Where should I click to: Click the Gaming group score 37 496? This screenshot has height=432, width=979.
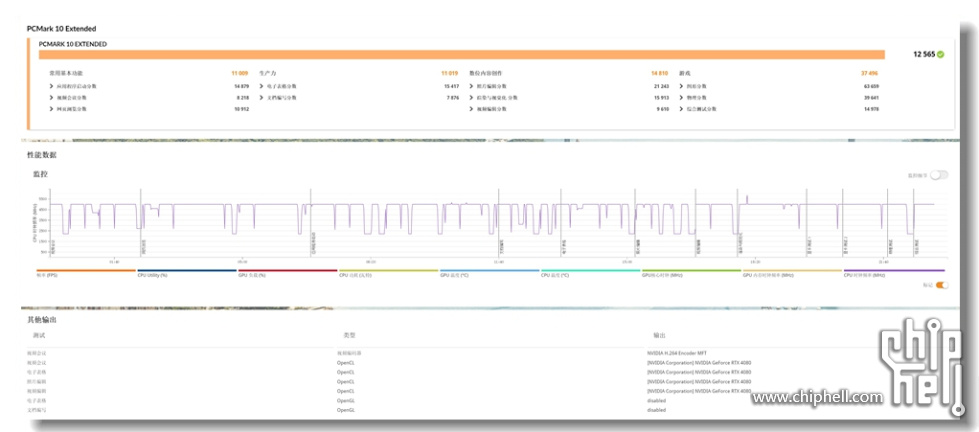(870, 73)
